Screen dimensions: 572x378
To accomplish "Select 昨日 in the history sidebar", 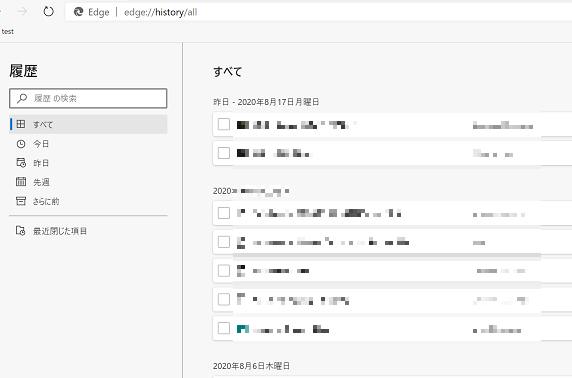I will pyautogui.click(x=88, y=163).
